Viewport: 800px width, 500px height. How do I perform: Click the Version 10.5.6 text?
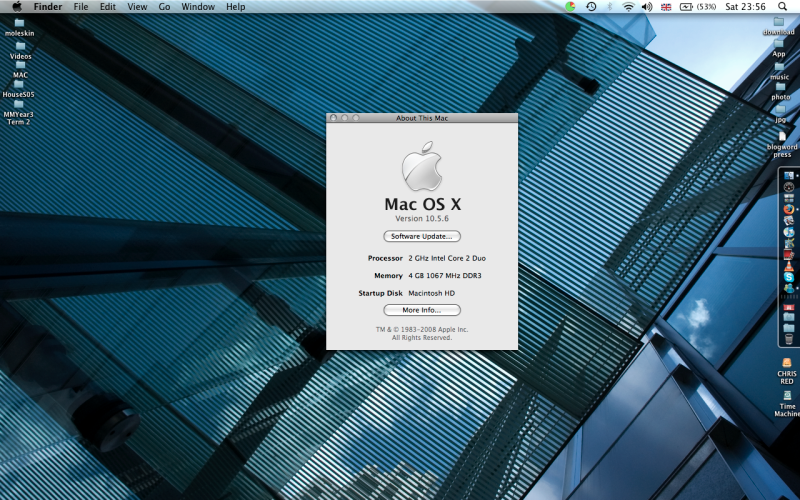click(x=422, y=218)
